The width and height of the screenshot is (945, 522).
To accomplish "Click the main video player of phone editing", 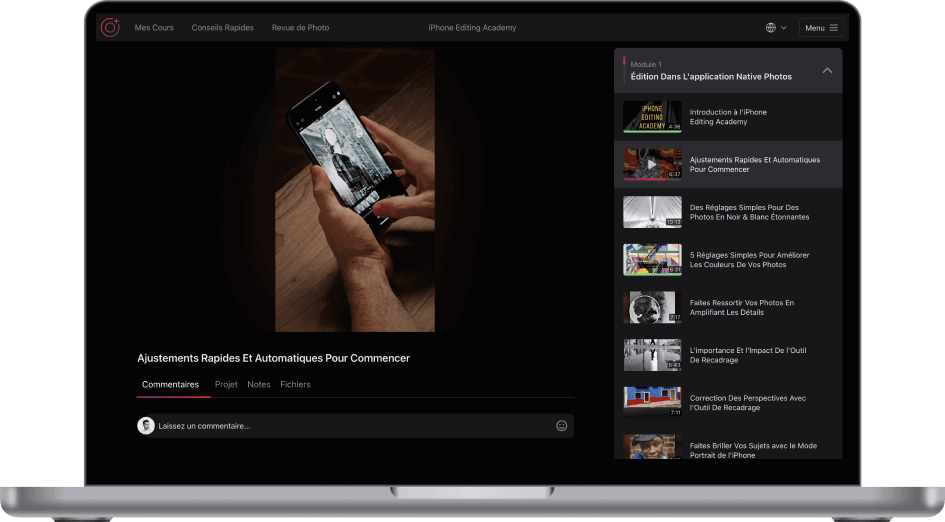I will tap(355, 190).
